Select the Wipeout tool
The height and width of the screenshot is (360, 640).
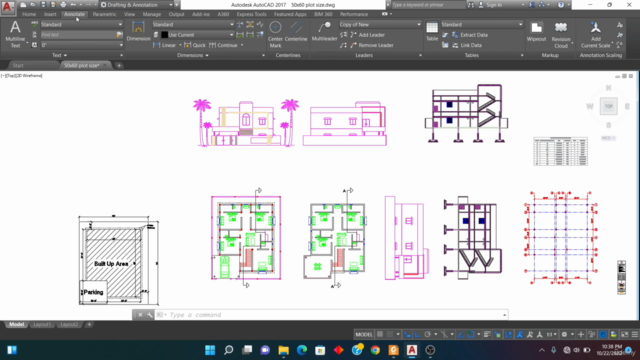coord(536,31)
